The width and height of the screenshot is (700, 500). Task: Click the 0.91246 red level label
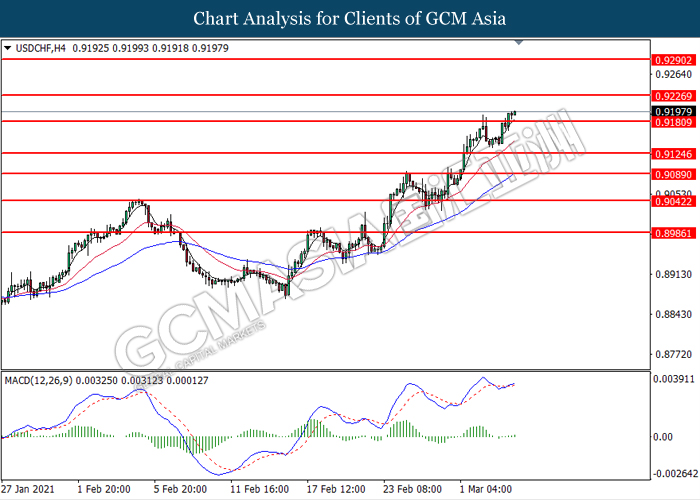coord(671,154)
